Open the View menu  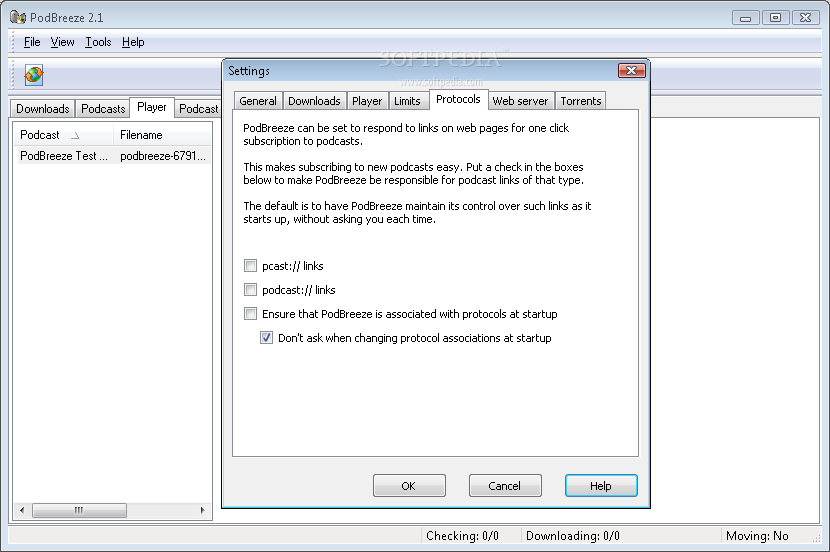point(62,42)
